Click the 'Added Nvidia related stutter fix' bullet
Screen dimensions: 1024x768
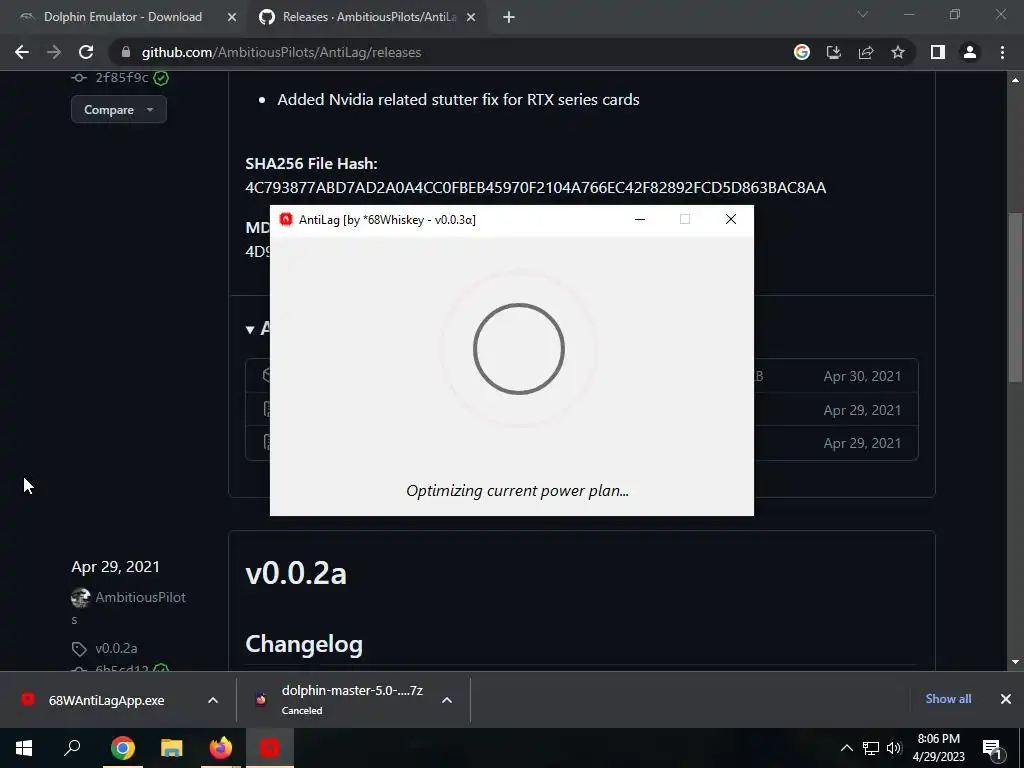click(x=458, y=99)
